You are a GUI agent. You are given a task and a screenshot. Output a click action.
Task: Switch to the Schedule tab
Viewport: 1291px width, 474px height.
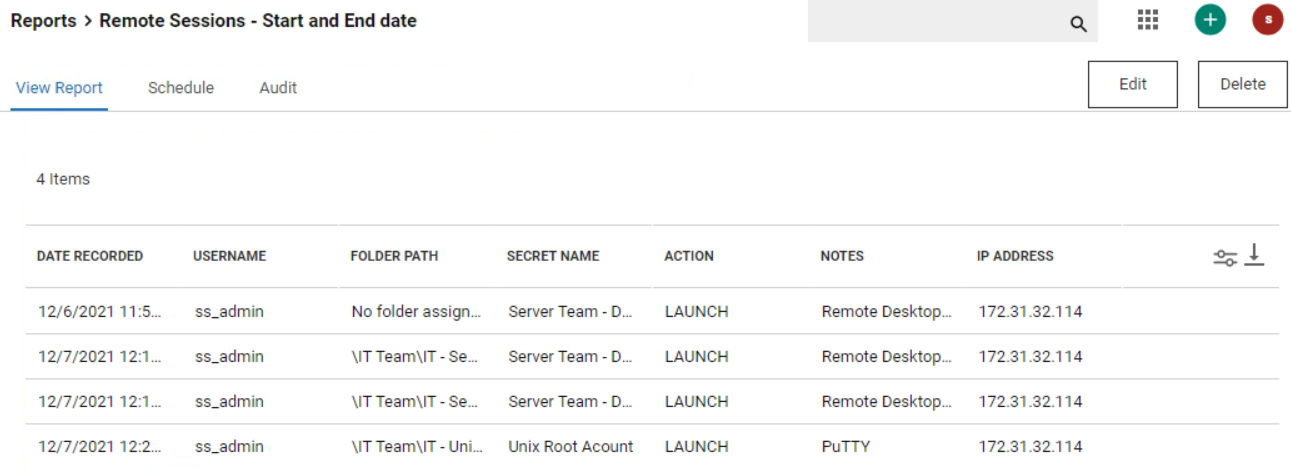tap(181, 88)
